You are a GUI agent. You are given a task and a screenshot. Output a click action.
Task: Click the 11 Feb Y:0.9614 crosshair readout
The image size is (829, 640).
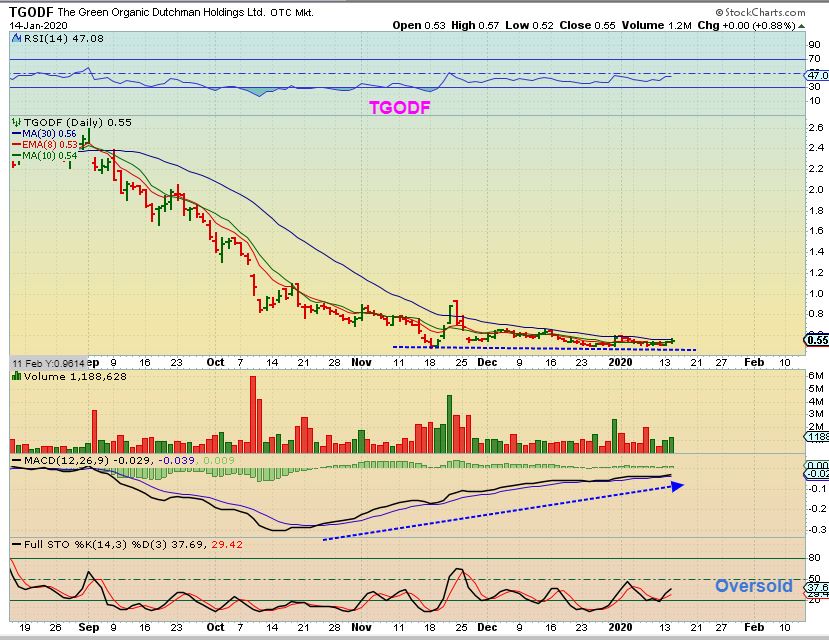(x=48, y=363)
